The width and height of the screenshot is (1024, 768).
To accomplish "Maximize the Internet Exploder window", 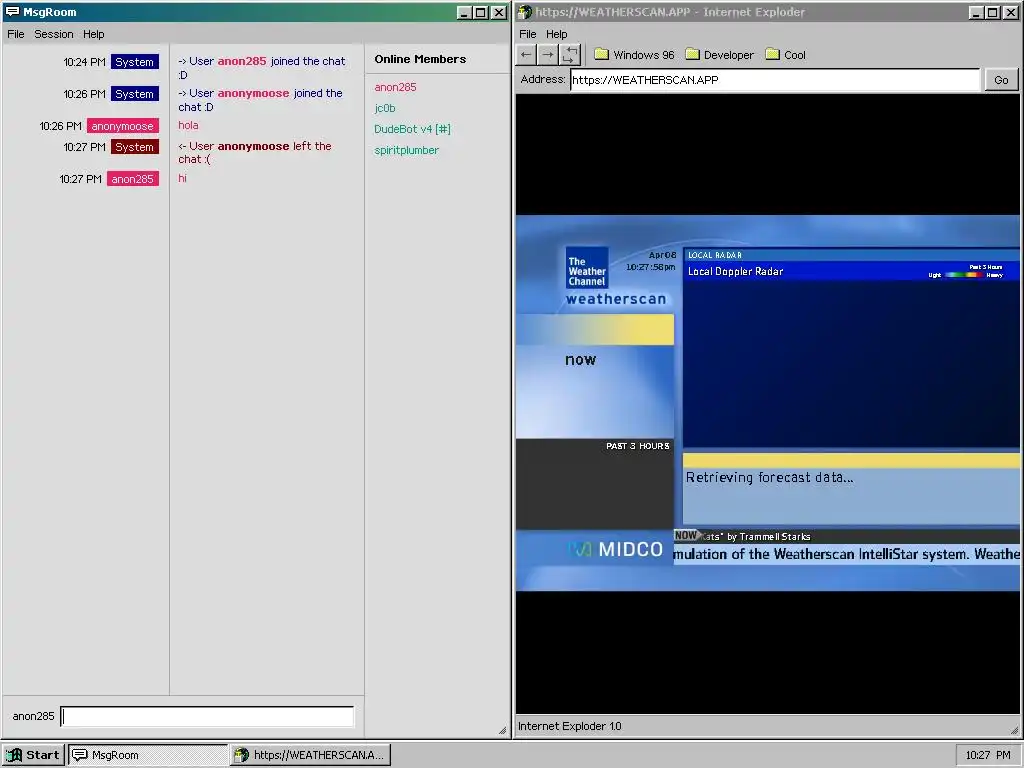I will [x=993, y=12].
